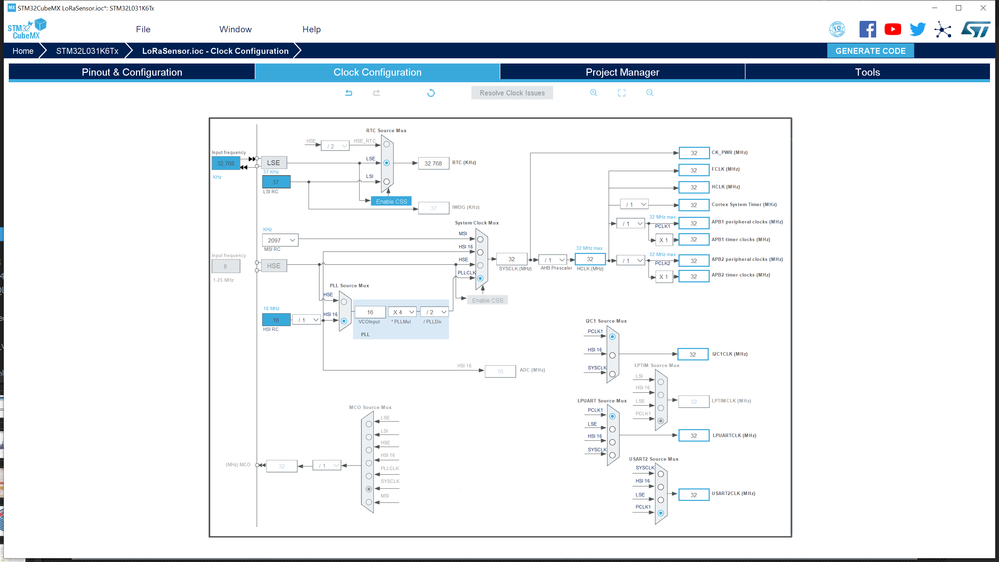Image resolution: width=999 pixels, height=562 pixels.
Task: Open the 10 years anniversary badge icon
Action: (x=837, y=29)
